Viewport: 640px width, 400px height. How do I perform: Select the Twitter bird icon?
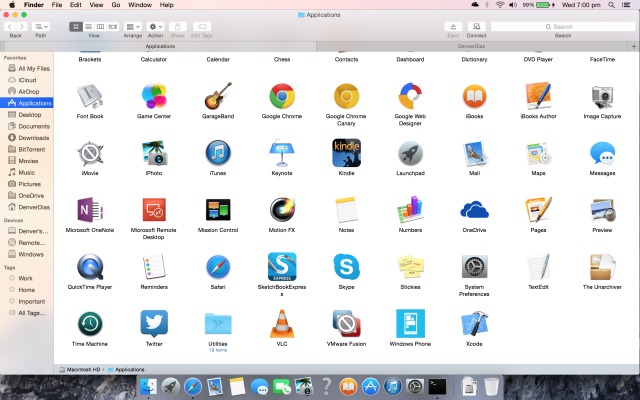click(x=154, y=323)
